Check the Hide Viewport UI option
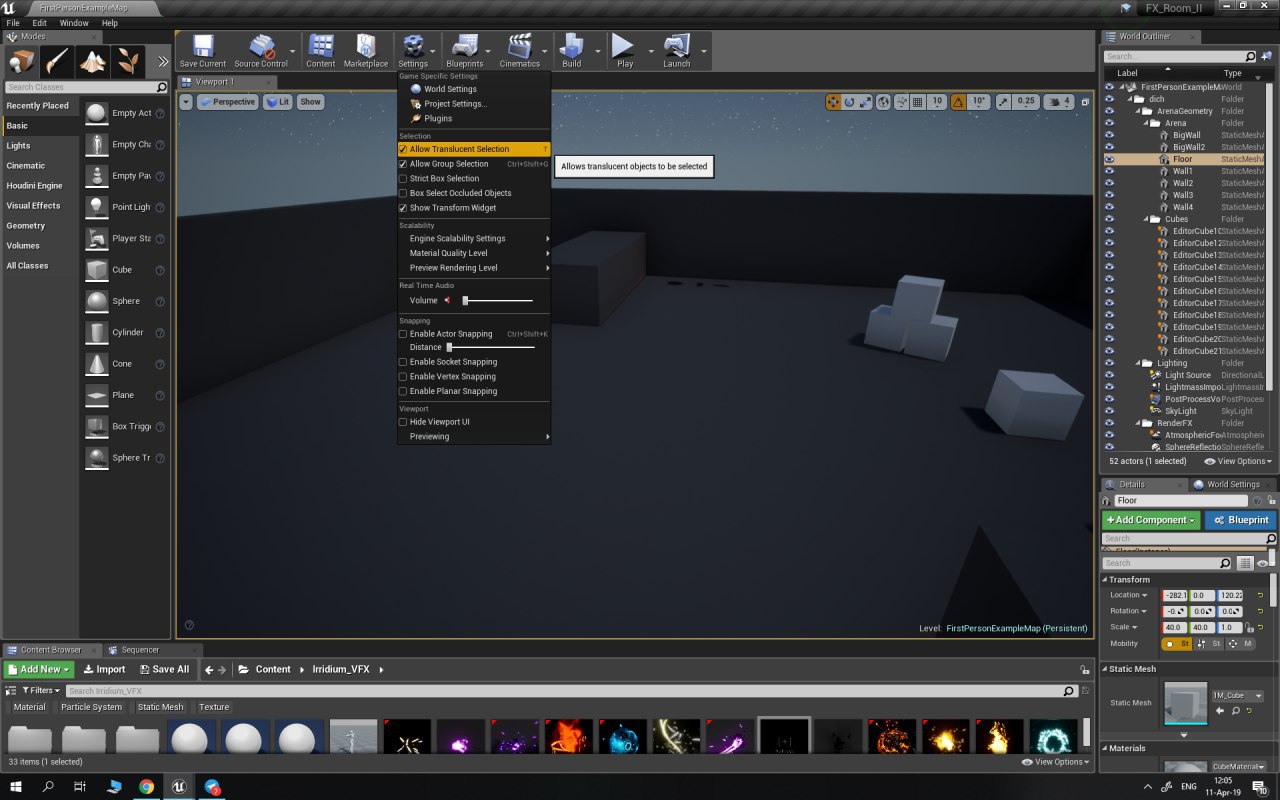The width and height of the screenshot is (1280, 800). (x=403, y=422)
